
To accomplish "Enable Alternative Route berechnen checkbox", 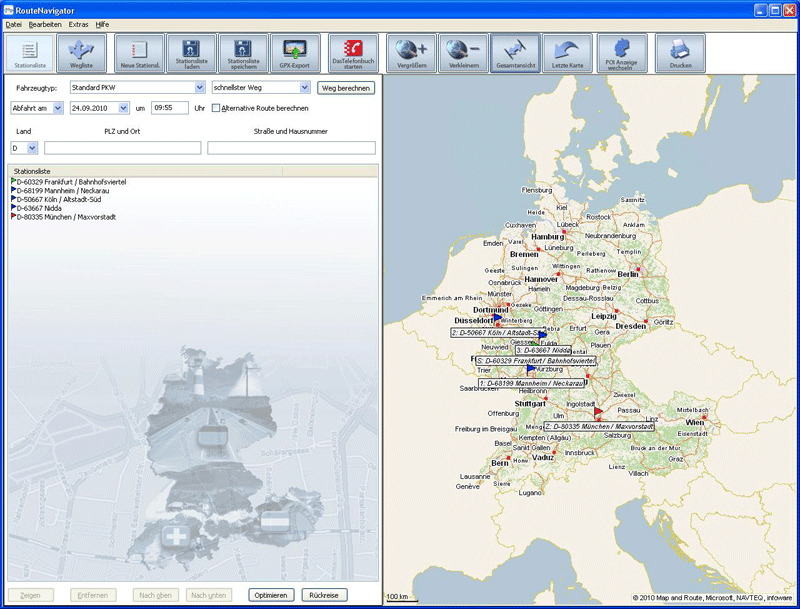I will [216, 108].
